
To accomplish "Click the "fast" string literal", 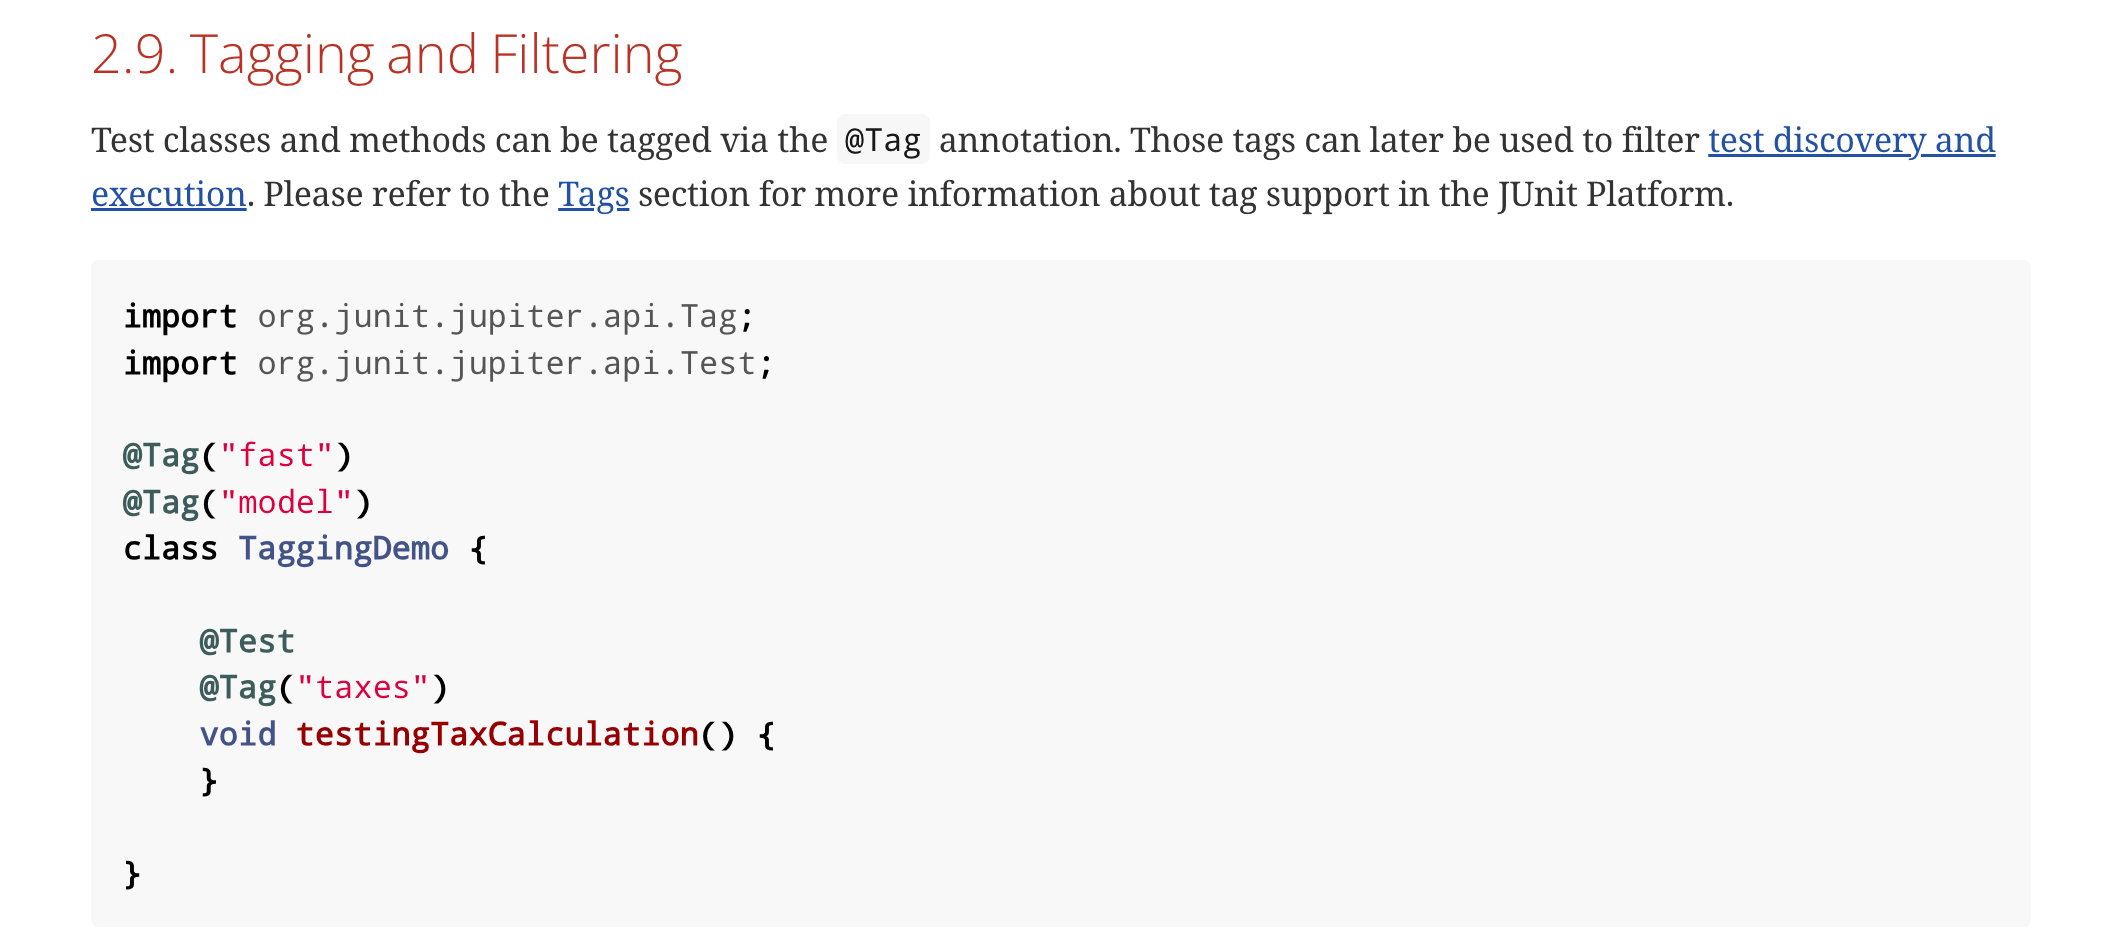I will click(x=276, y=456).
